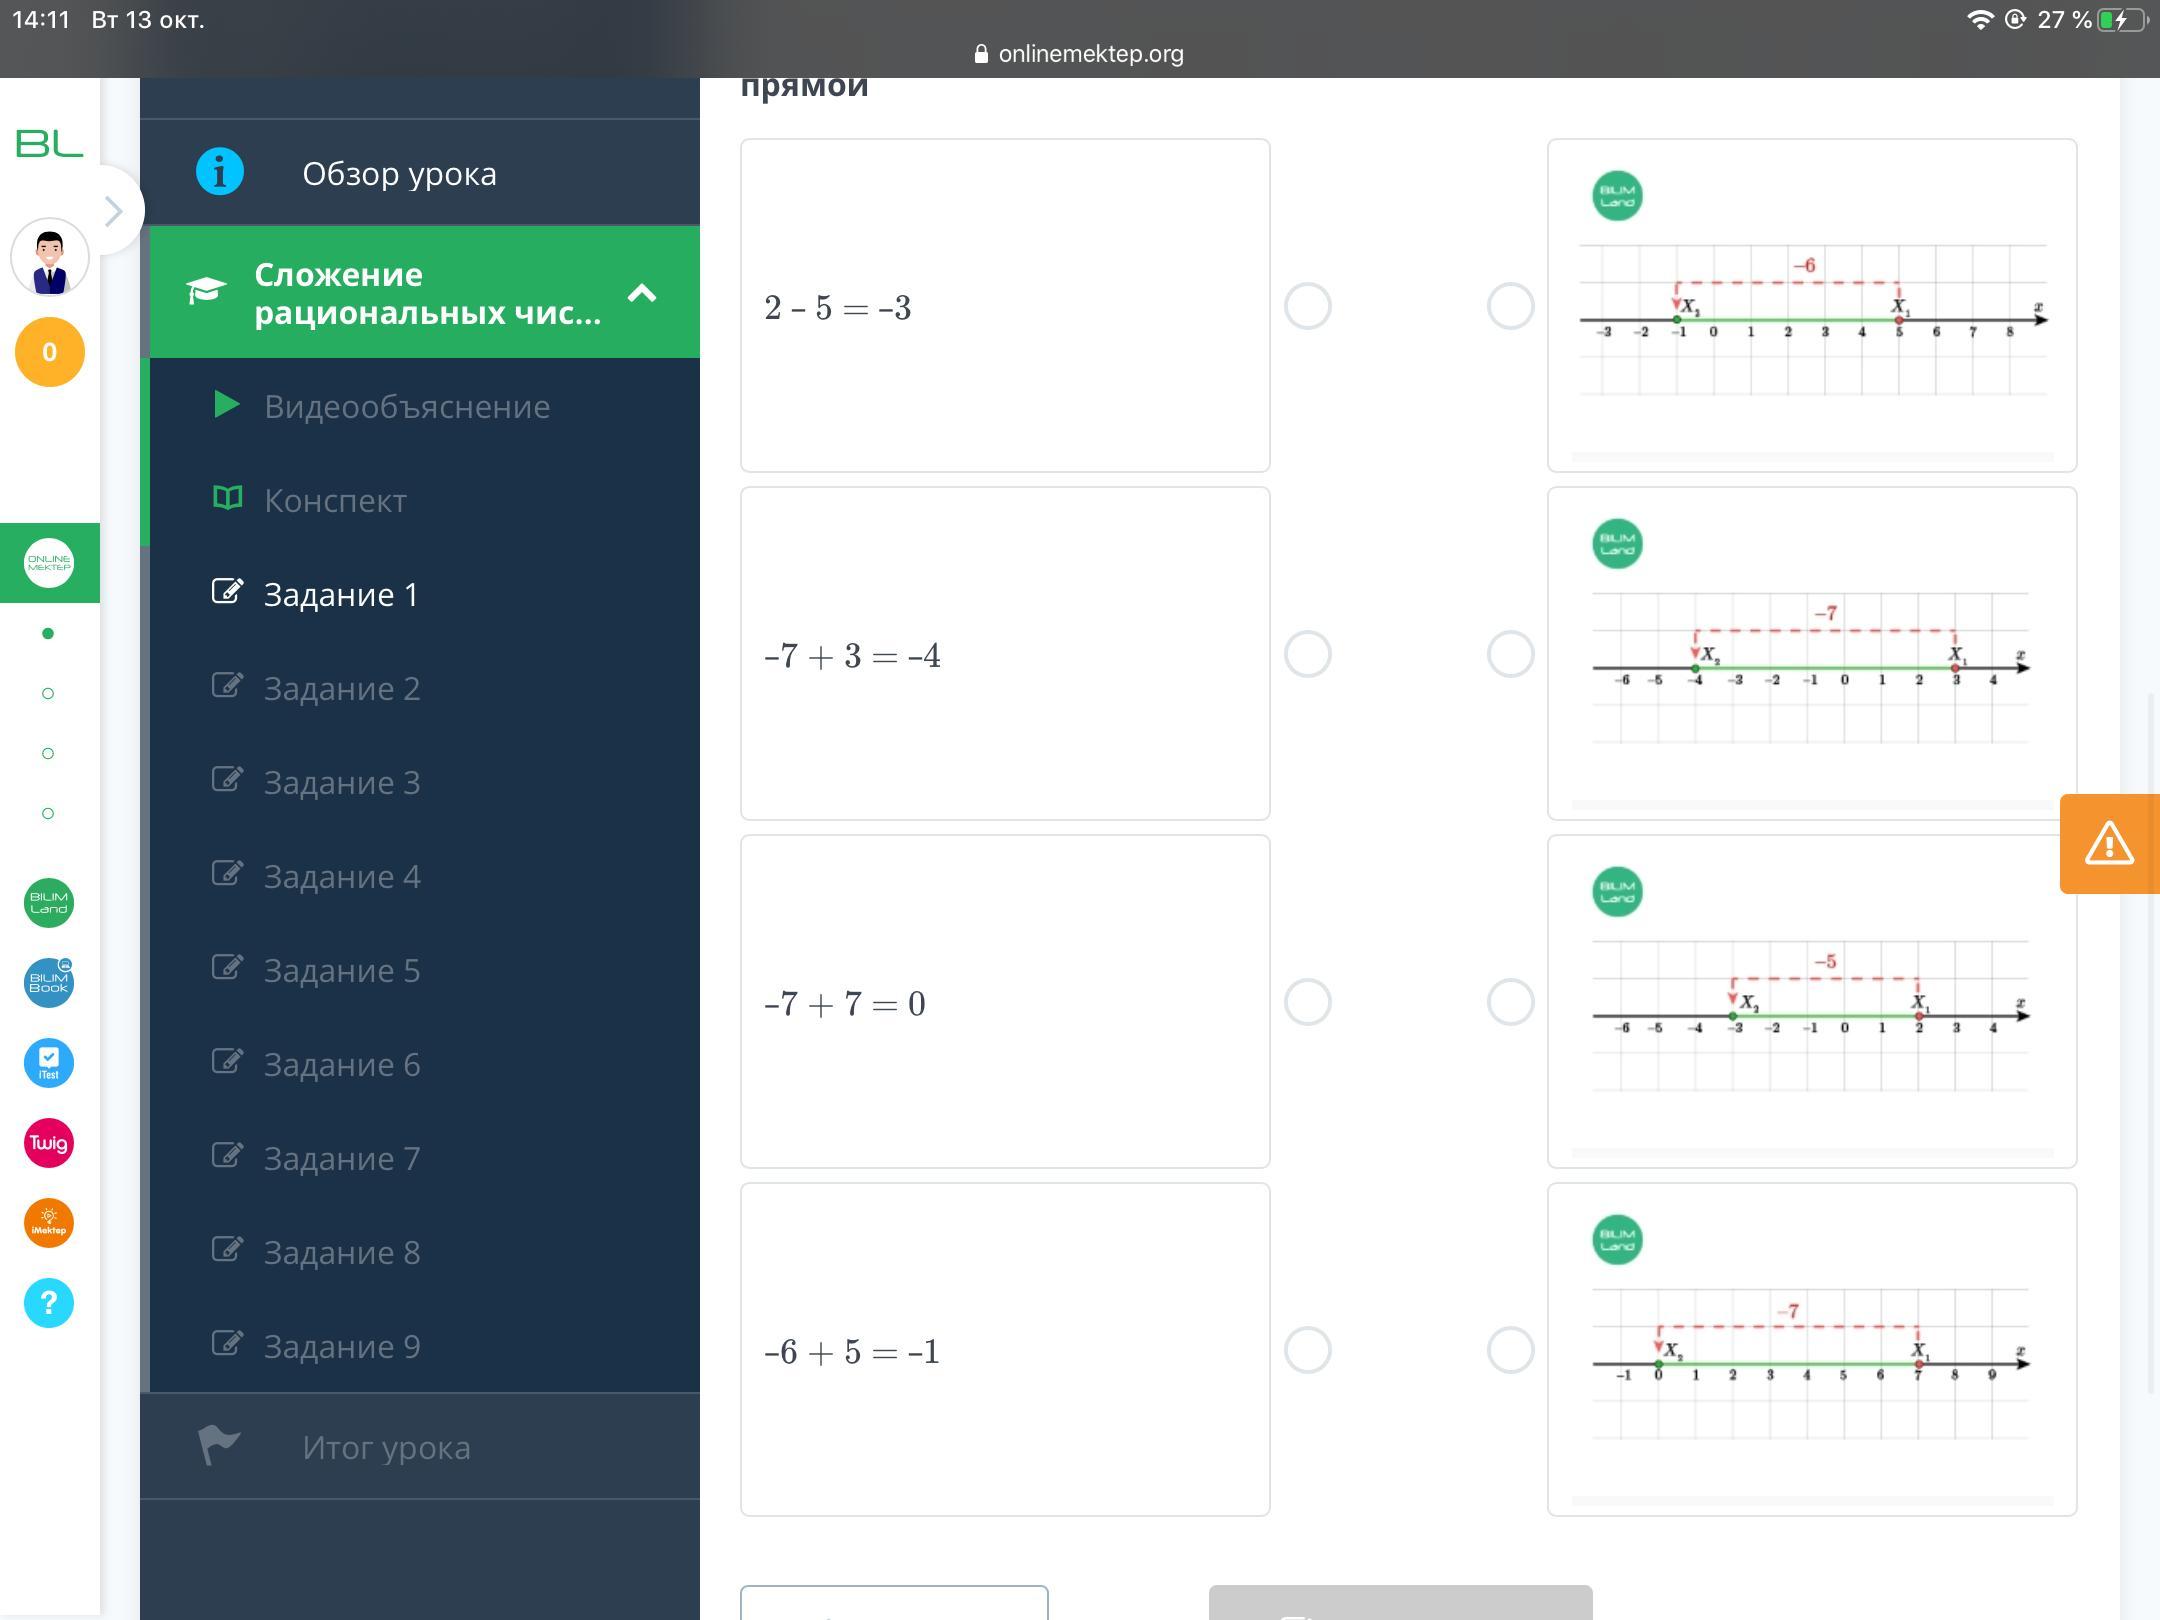Collapse the Сложение рациональных чисел section
Image resolution: width=2160 pixels, height=1620 pixels.
[x=641, y=293]
